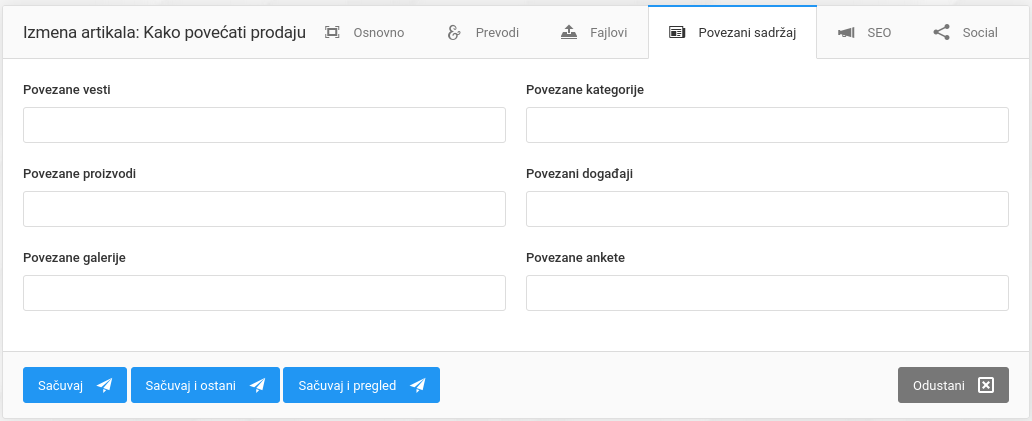Select the Povezane proizvodi input box
1032x421 pixels.
click(264, 209)
